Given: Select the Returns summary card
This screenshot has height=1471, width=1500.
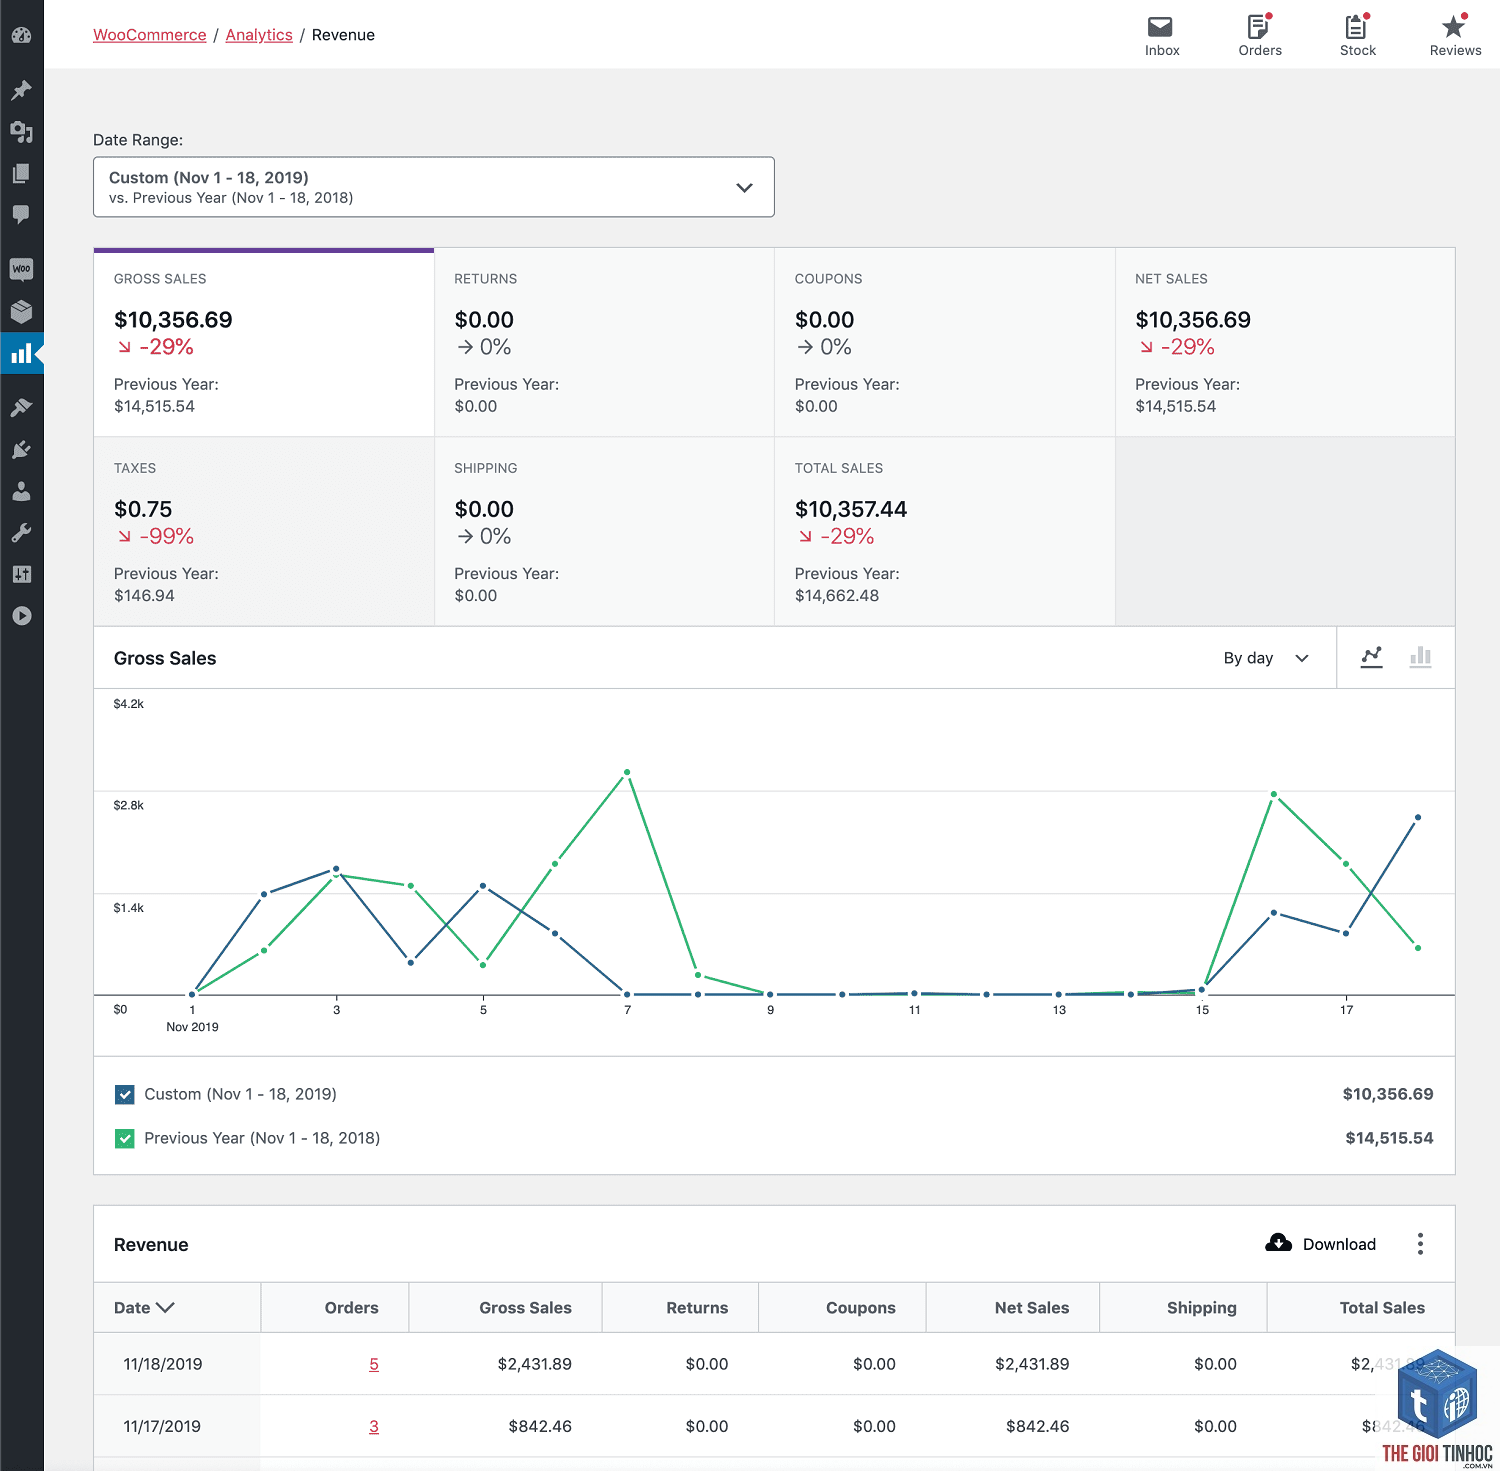Looking at the screenshot, I should pos(604,342).
